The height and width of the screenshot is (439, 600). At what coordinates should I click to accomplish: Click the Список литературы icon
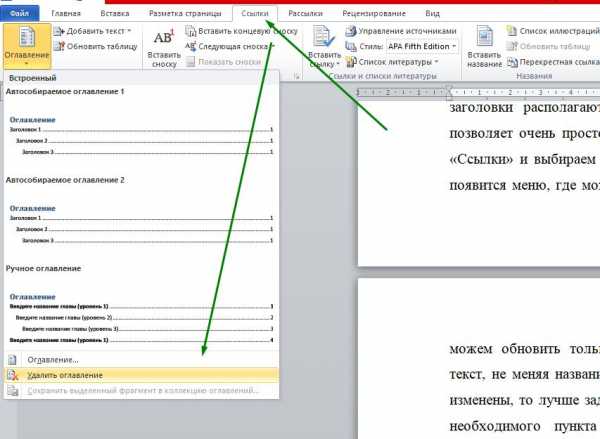coord(351,62)
